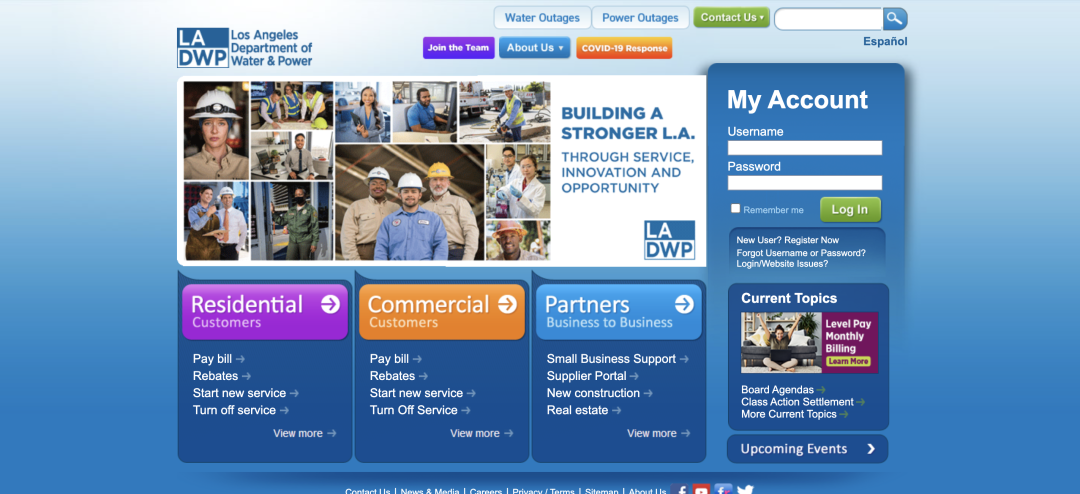Focus the Password input field
1080x494 pixels.
coord(804,183)
